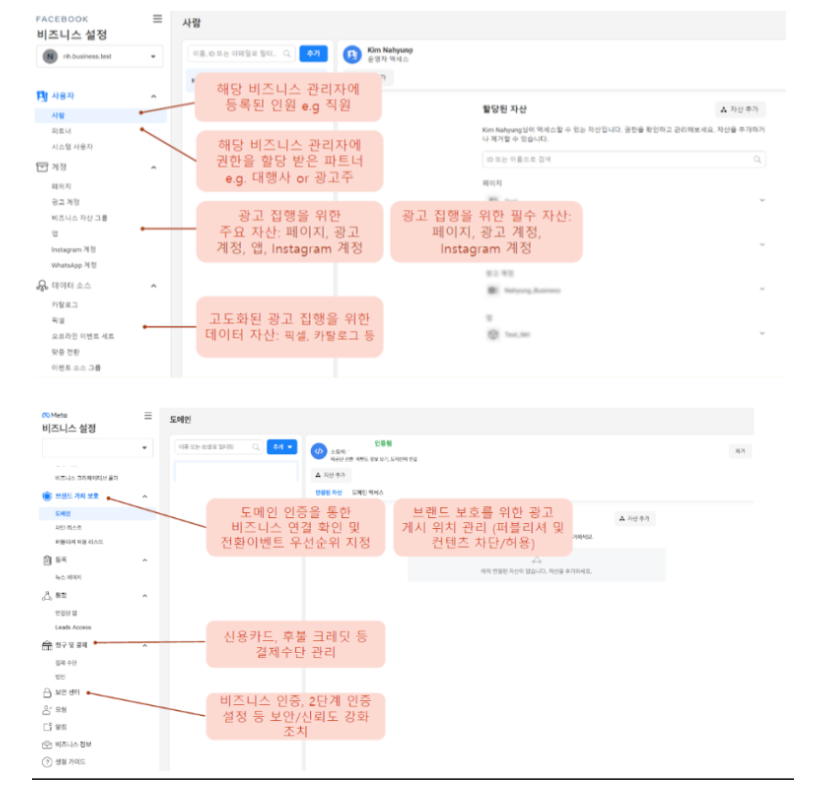This screenshot has height=794, width=813.
Task: Click the 보안 센터 lock icon
Action: (47, 692)
